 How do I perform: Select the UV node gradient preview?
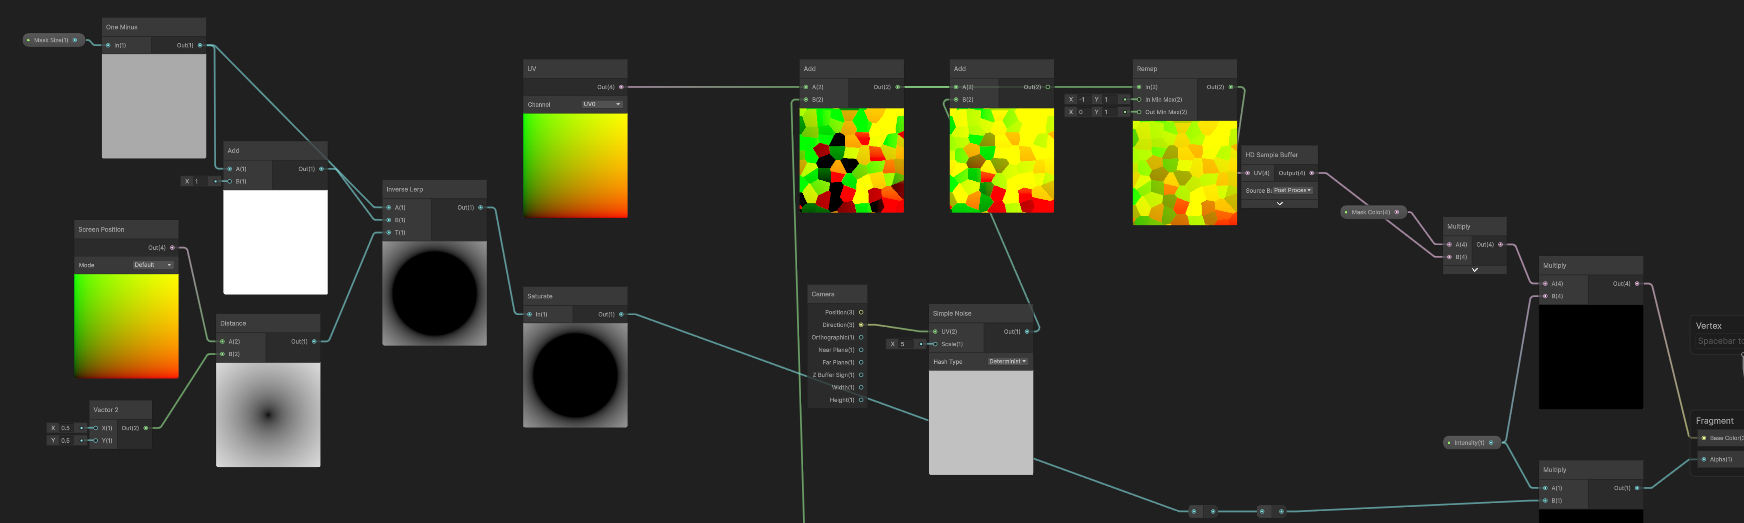coord(575,165)
